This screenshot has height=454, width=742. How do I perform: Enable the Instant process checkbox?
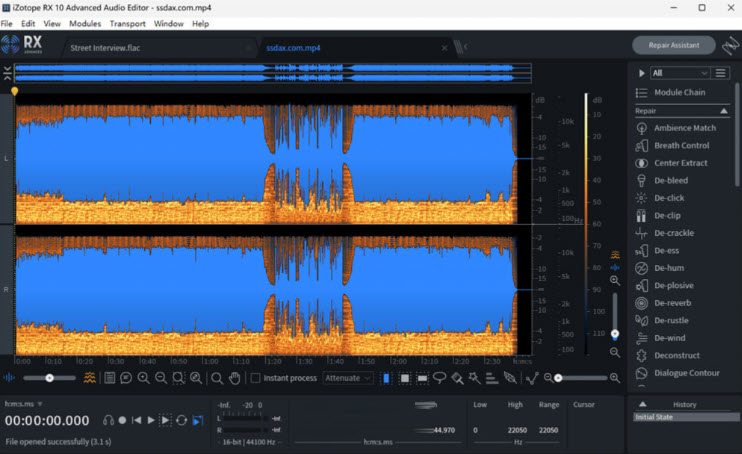[256, 378]
